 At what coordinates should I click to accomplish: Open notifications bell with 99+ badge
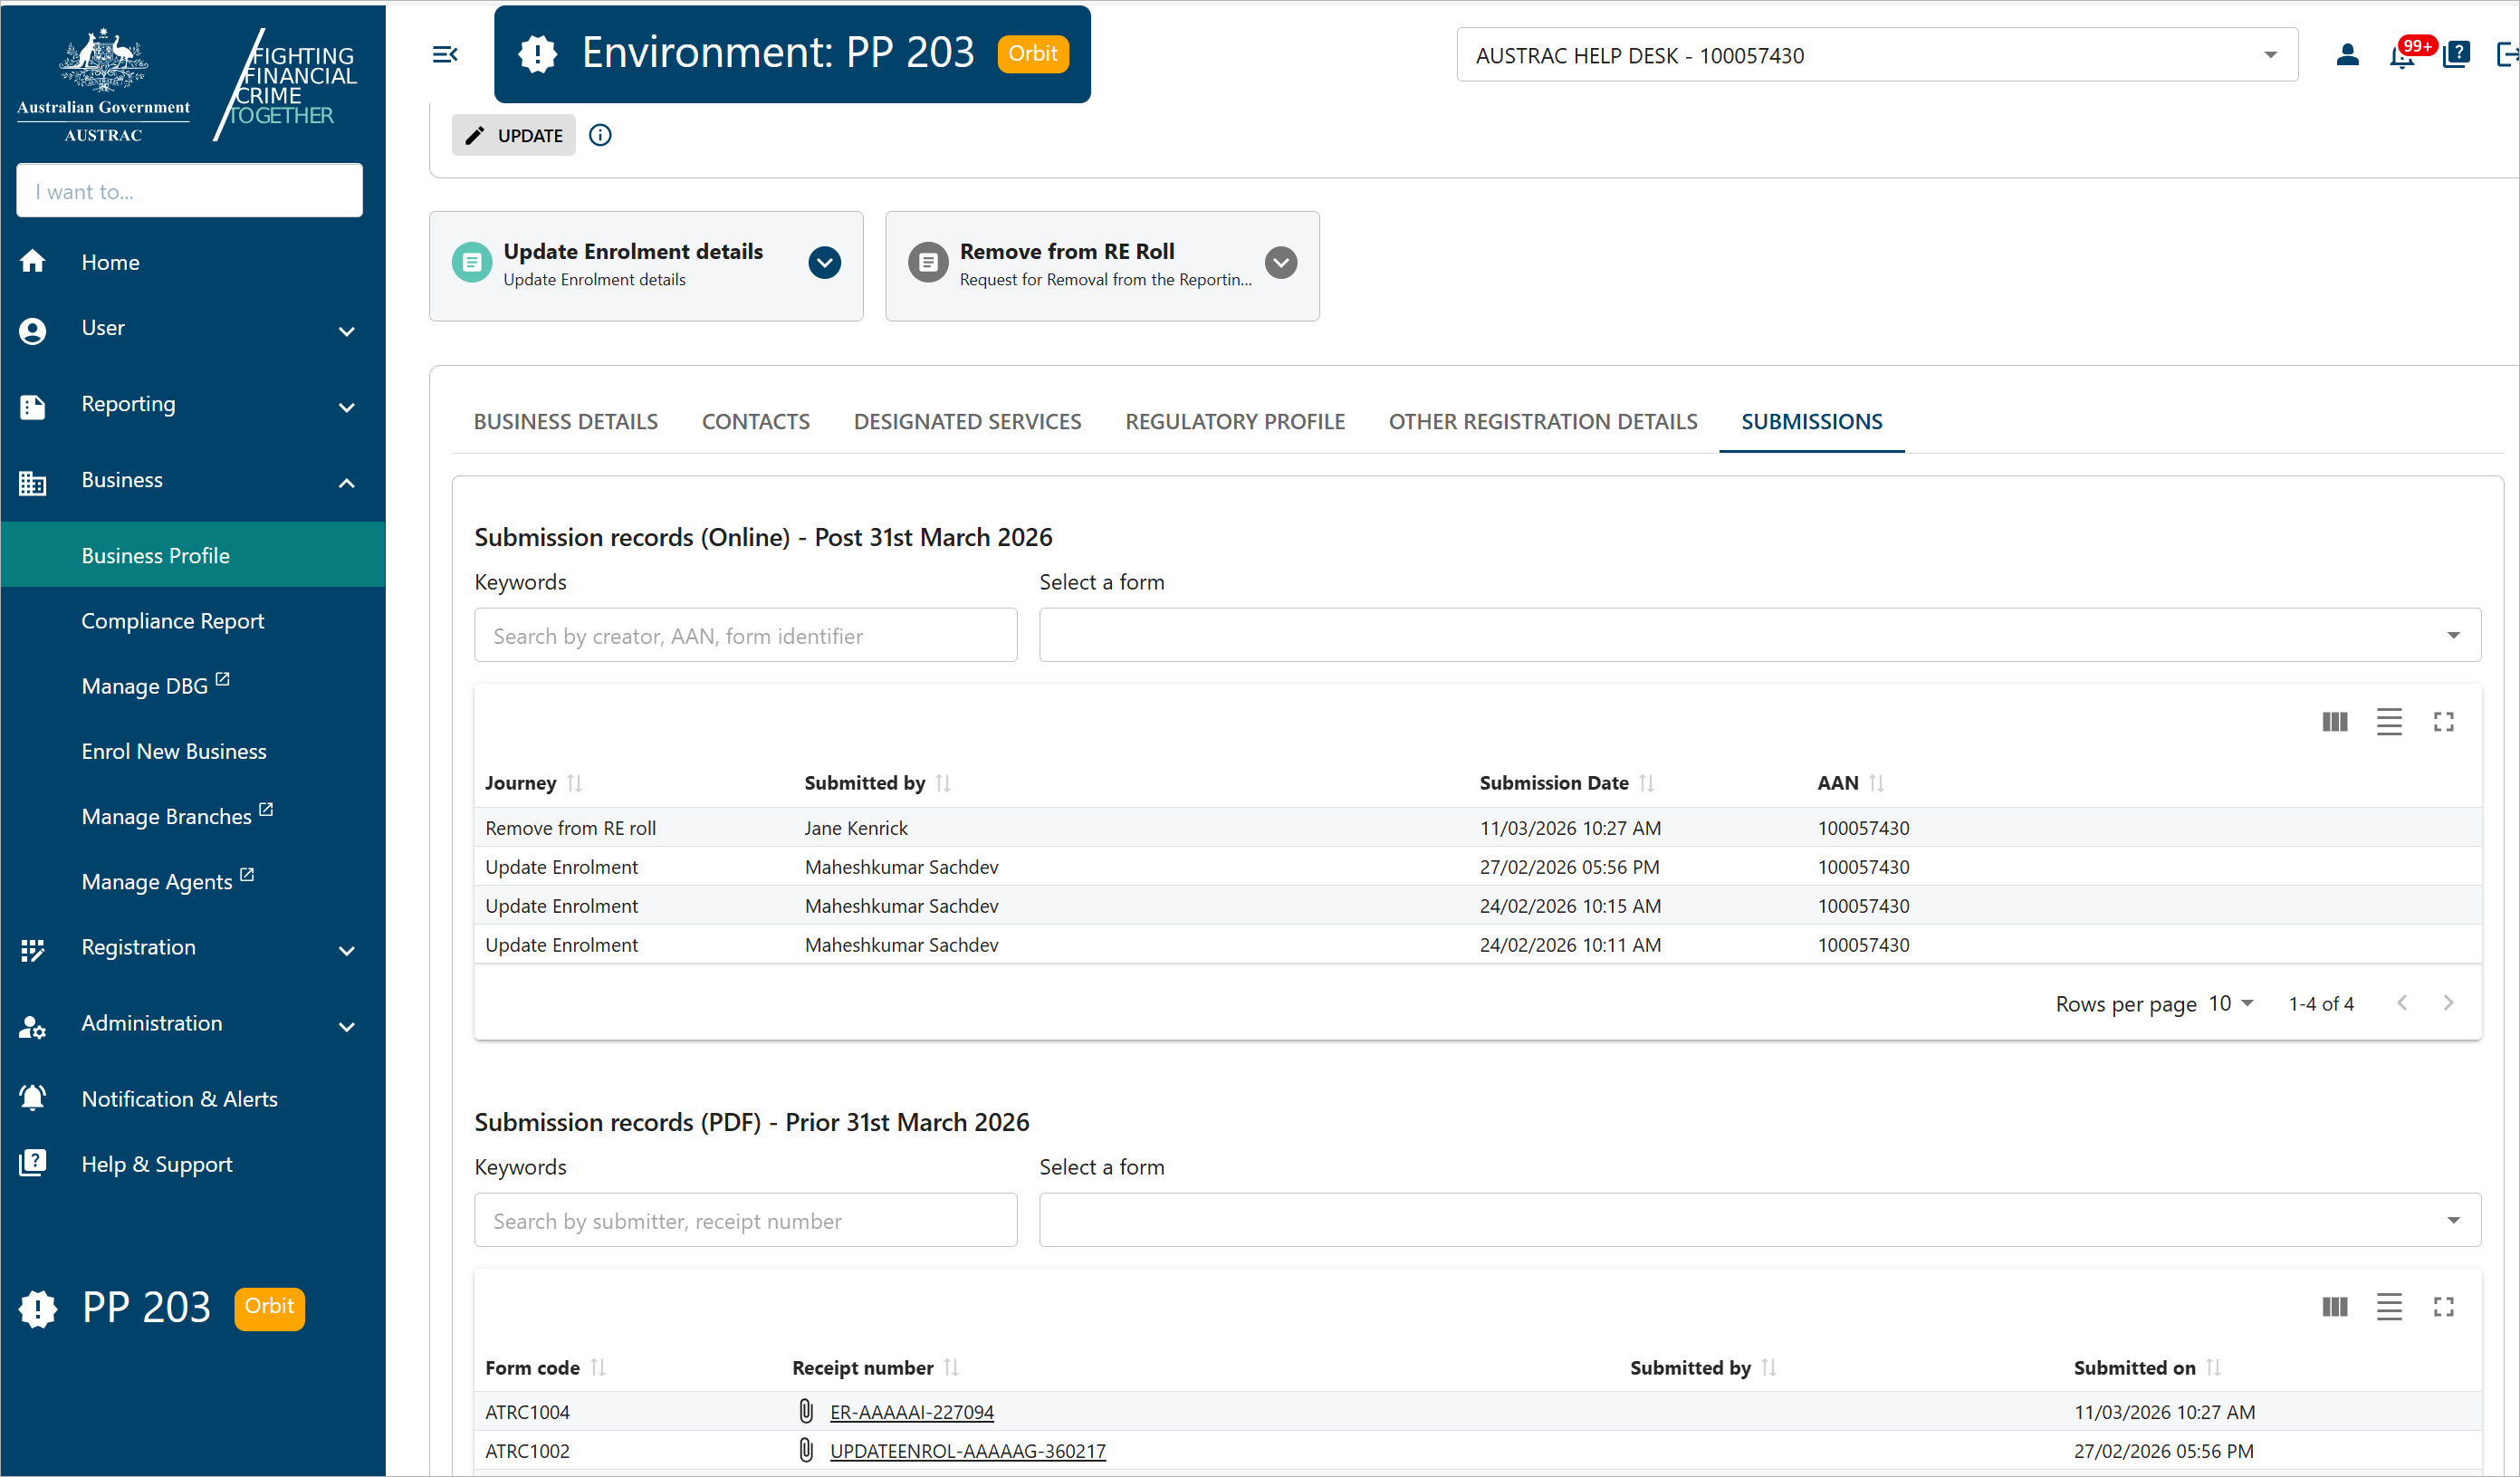[2400, 56]
